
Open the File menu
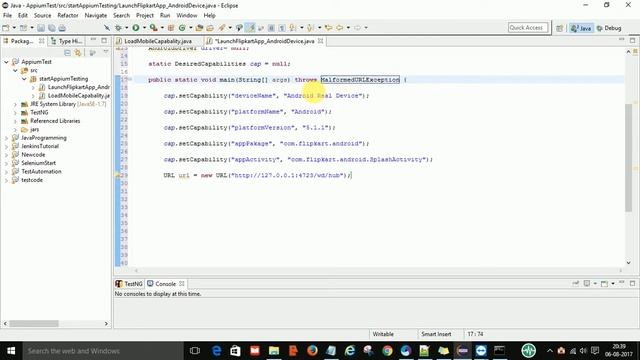coord(7,16)
